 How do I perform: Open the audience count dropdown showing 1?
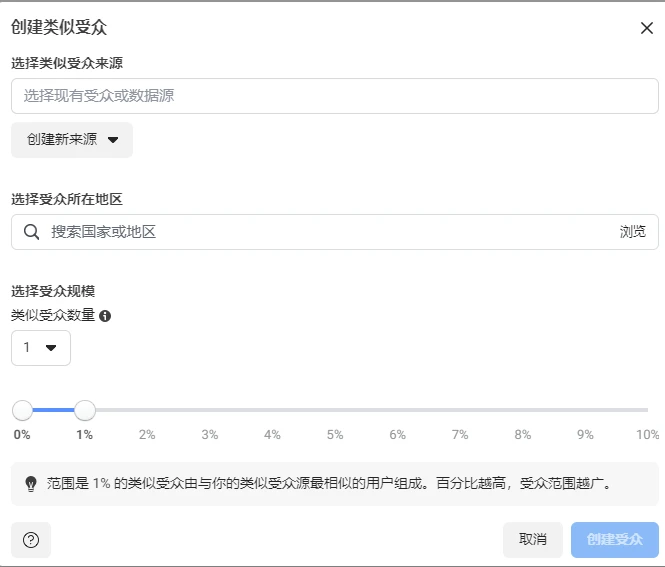click(41, 348)
